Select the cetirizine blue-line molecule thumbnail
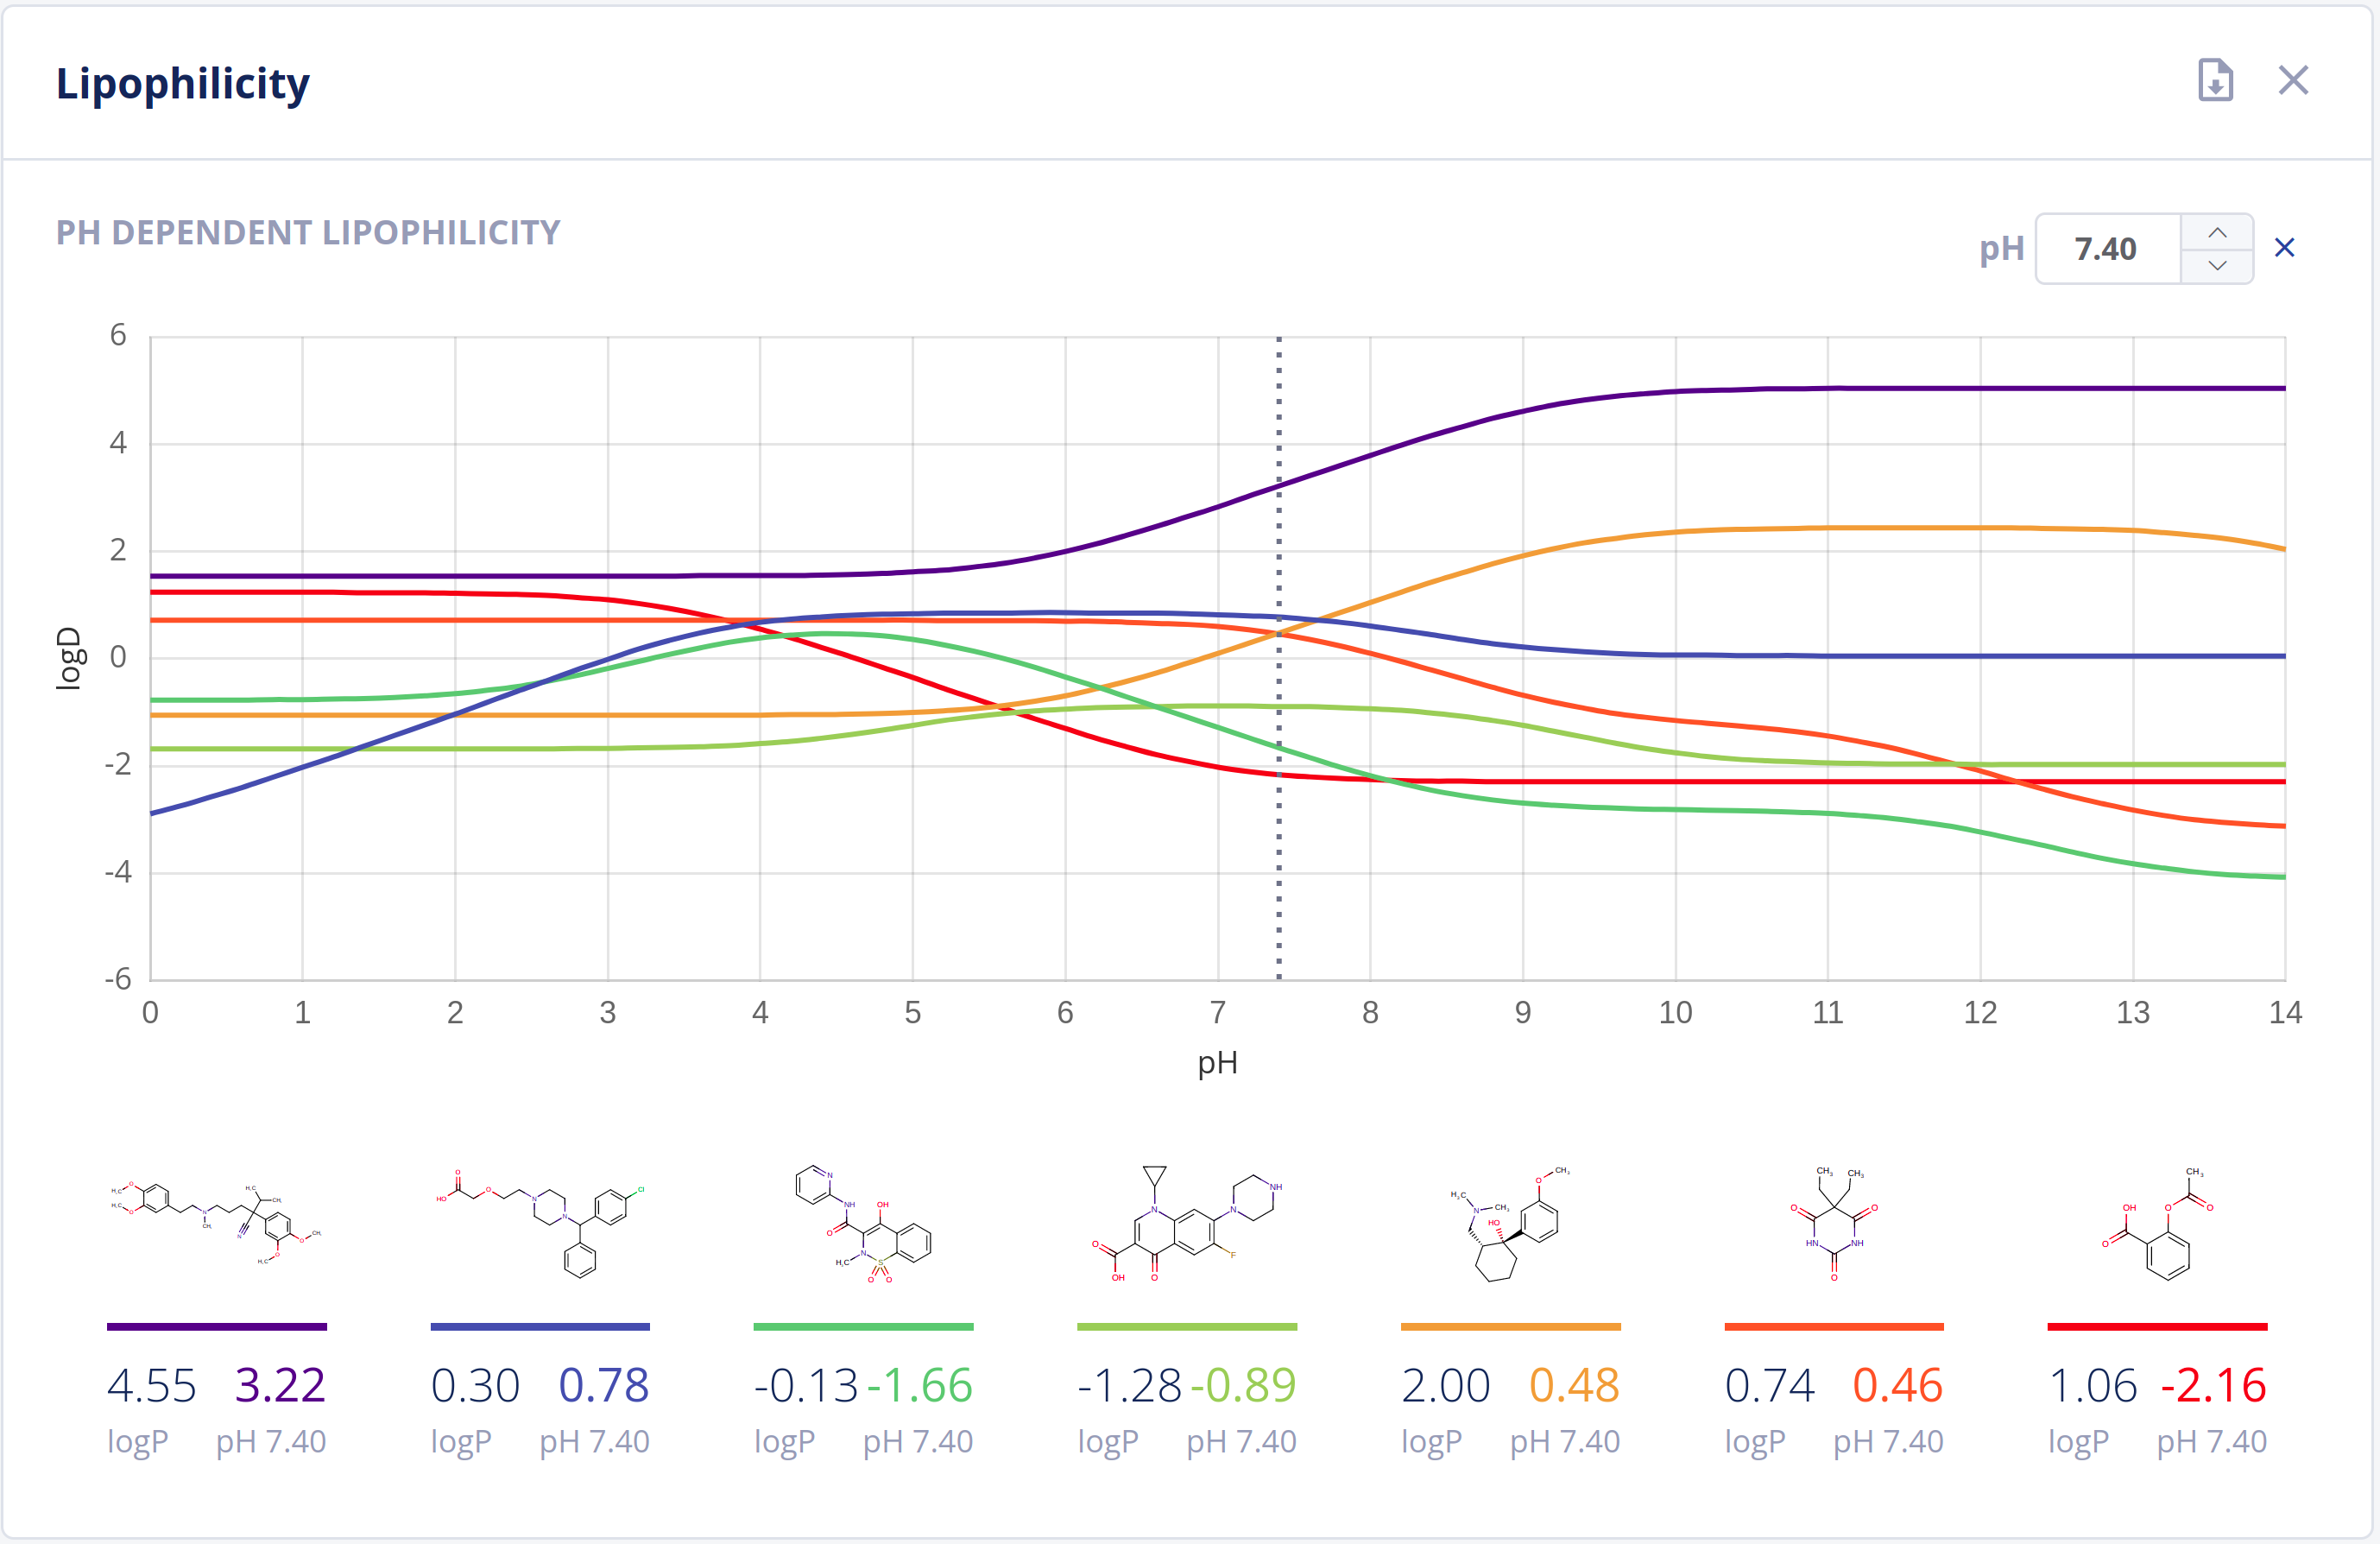Viewport: 2380px width, 1544px height. (x=540, y=1222)
